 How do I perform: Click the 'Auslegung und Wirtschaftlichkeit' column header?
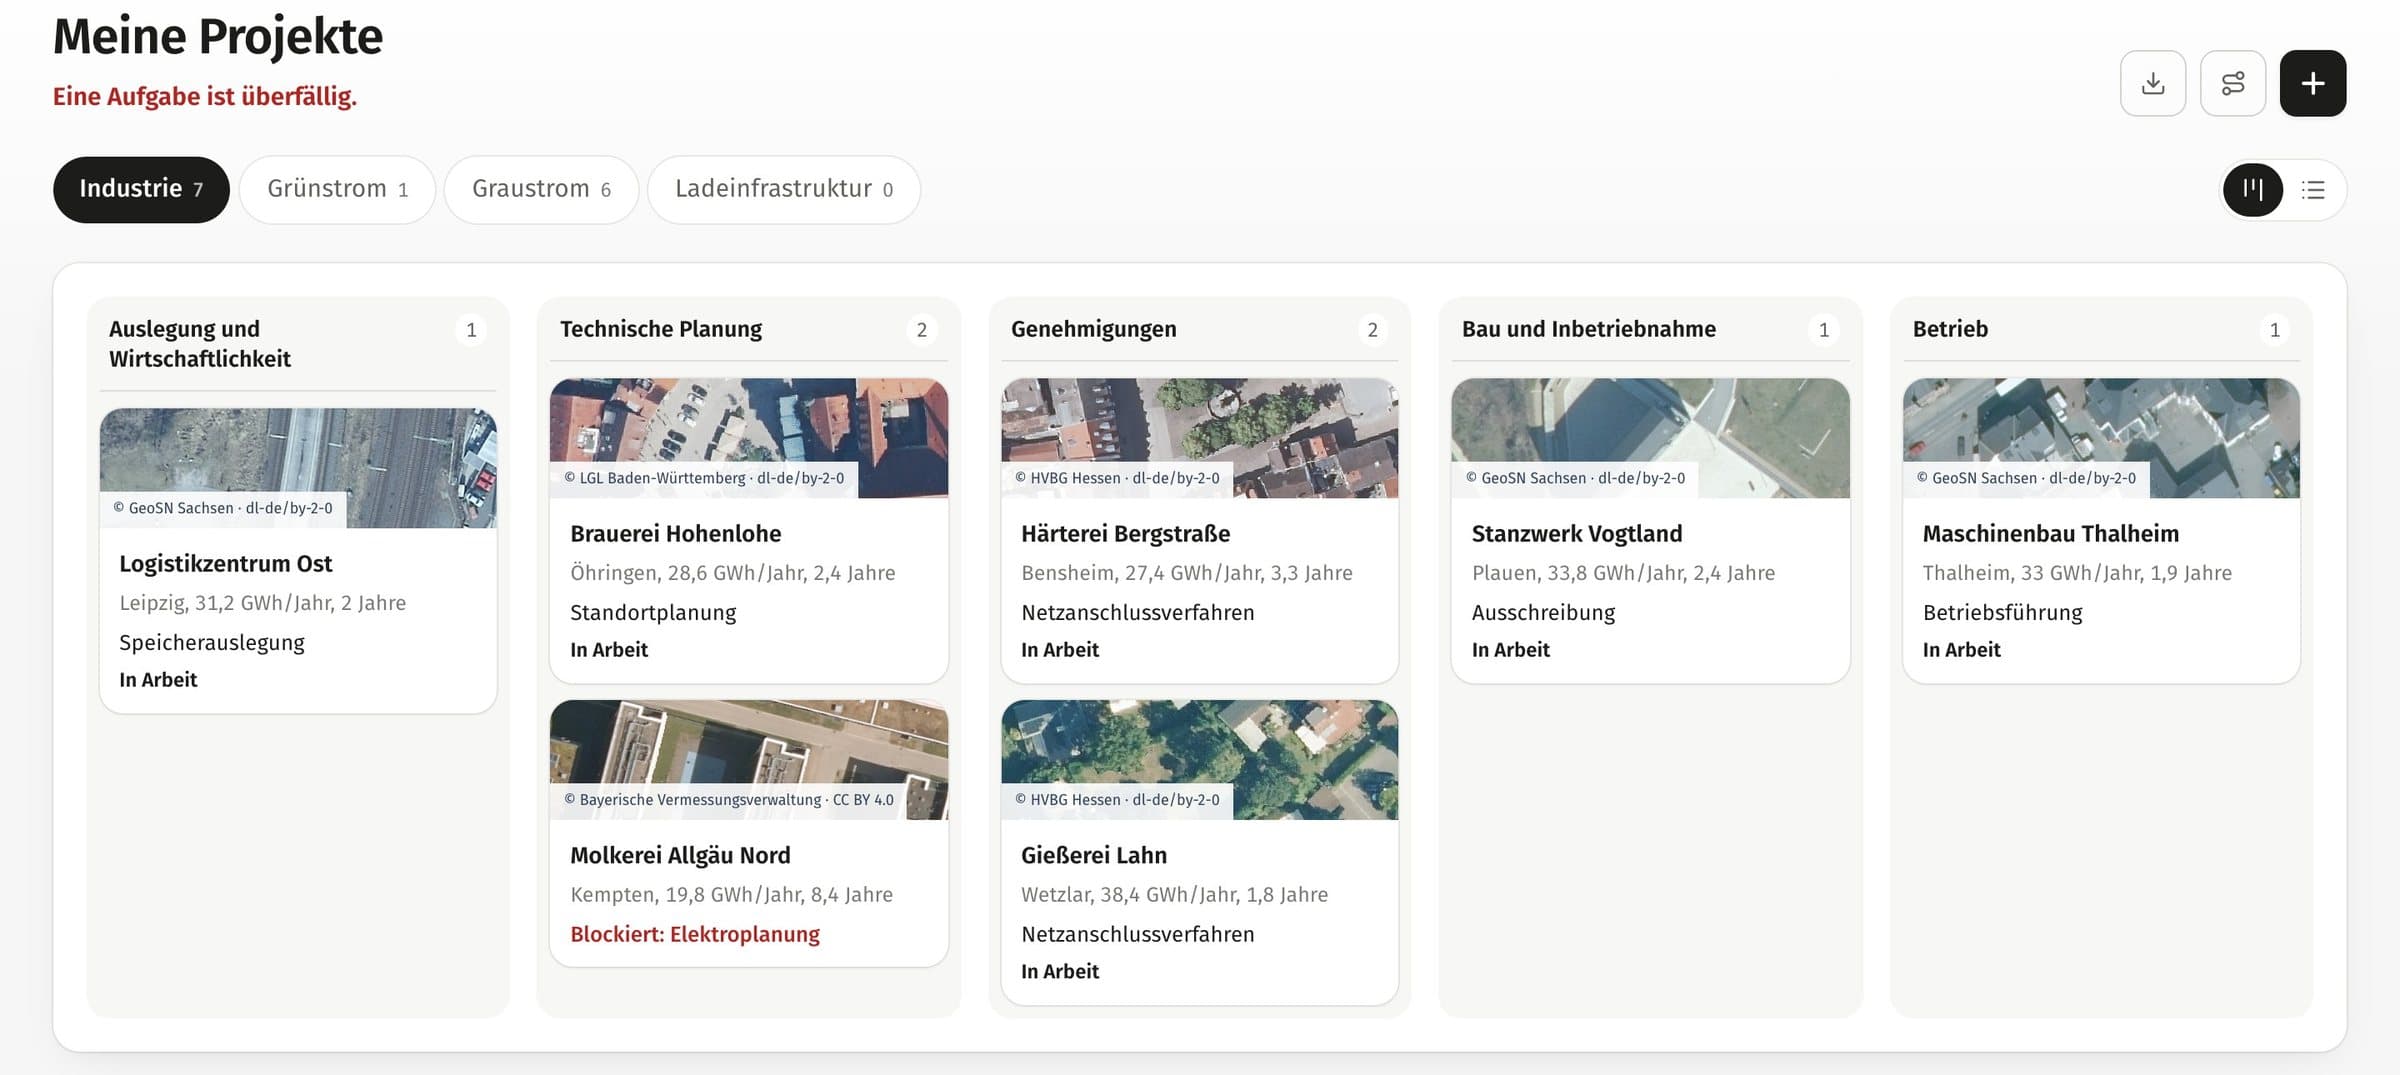(200, 343)
